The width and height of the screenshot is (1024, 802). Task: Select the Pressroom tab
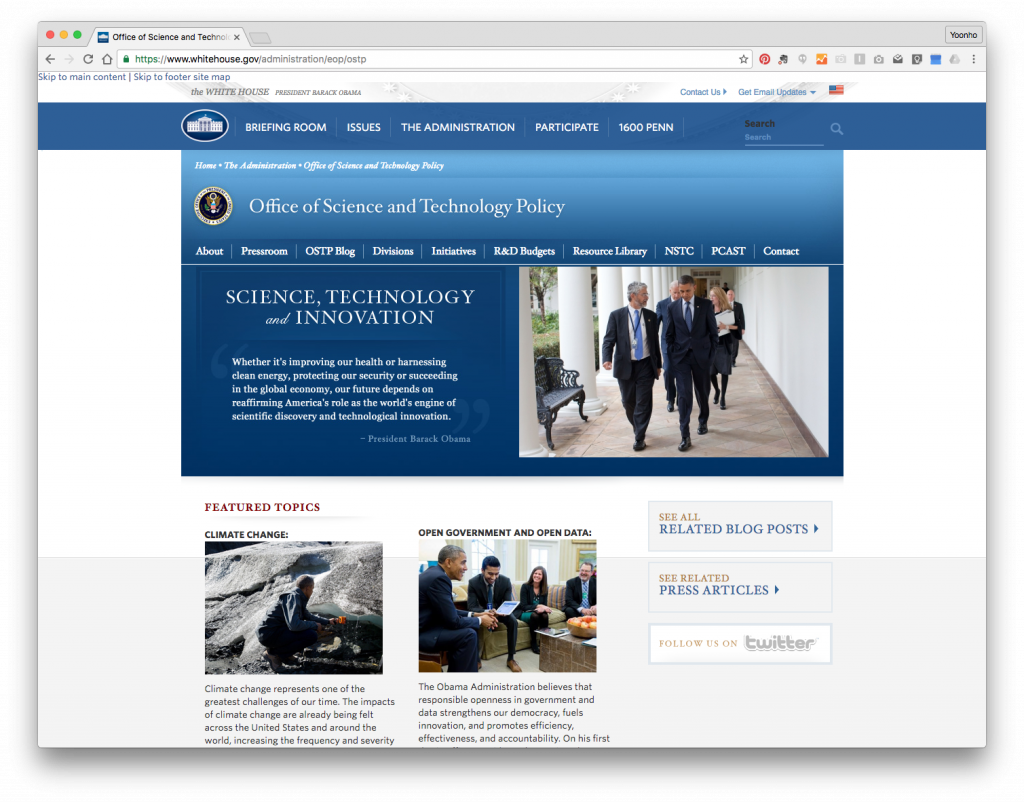click(x=264, y=251)
